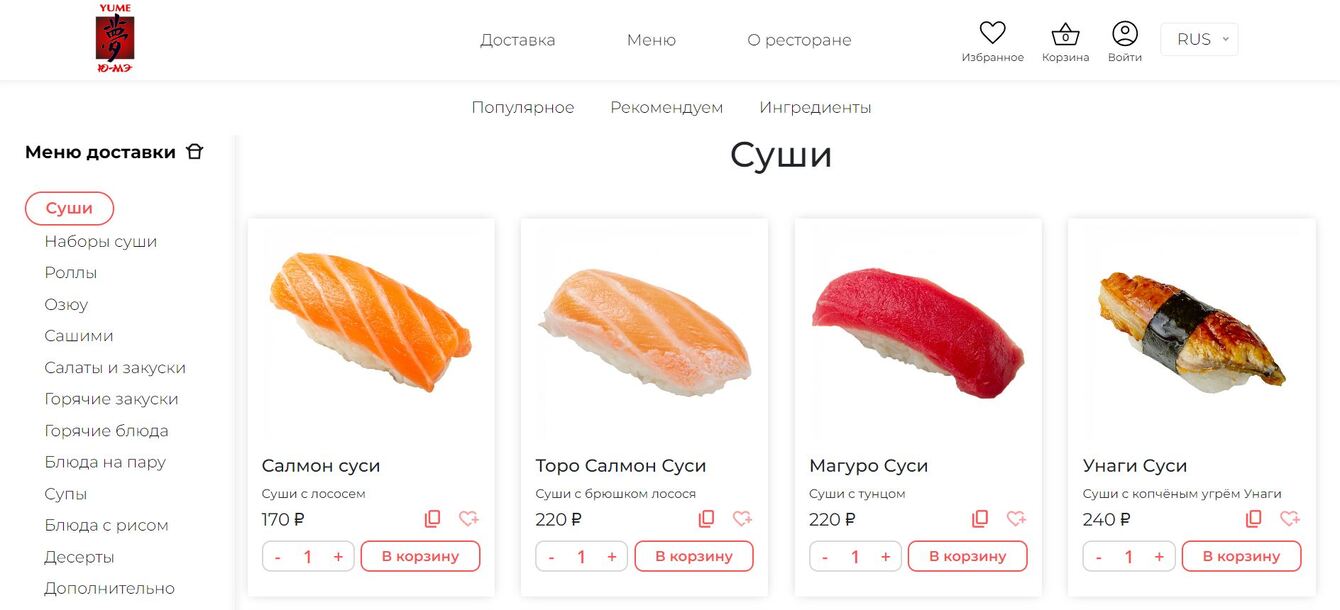Click the copy icon on Унаги Суси

(1254, 519)
